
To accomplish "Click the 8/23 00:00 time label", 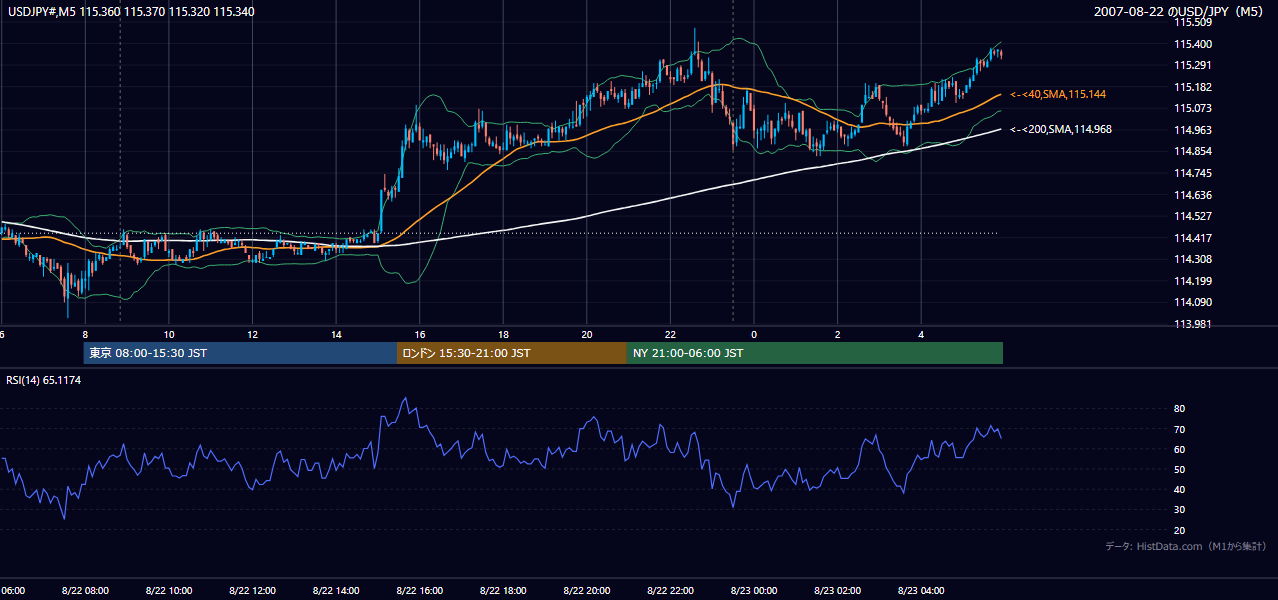I will click(x=753, y=591).
